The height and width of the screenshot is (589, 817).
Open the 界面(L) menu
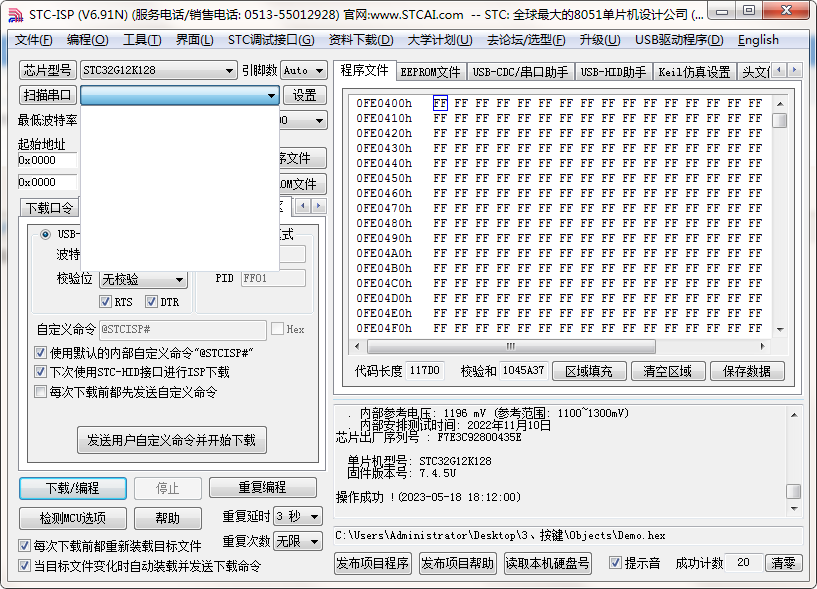pos(194,40)
